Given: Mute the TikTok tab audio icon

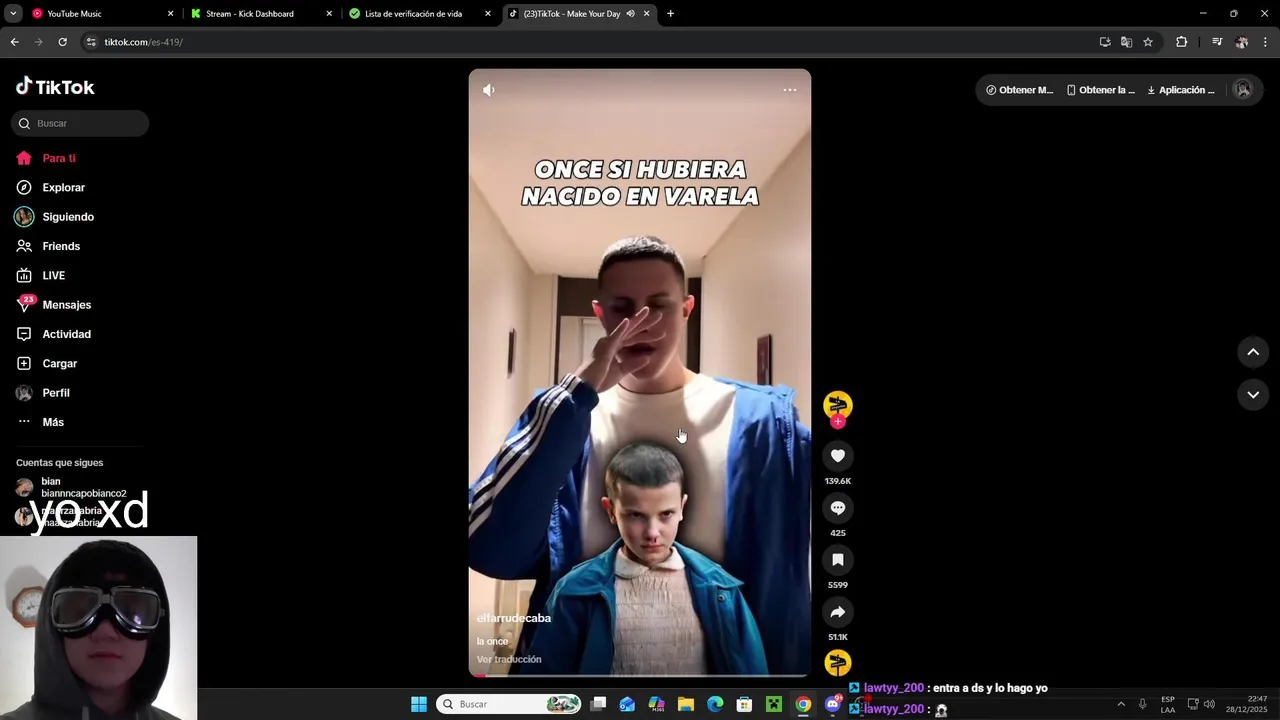Looking at the screenshot, I should click(x=630, y=14).
